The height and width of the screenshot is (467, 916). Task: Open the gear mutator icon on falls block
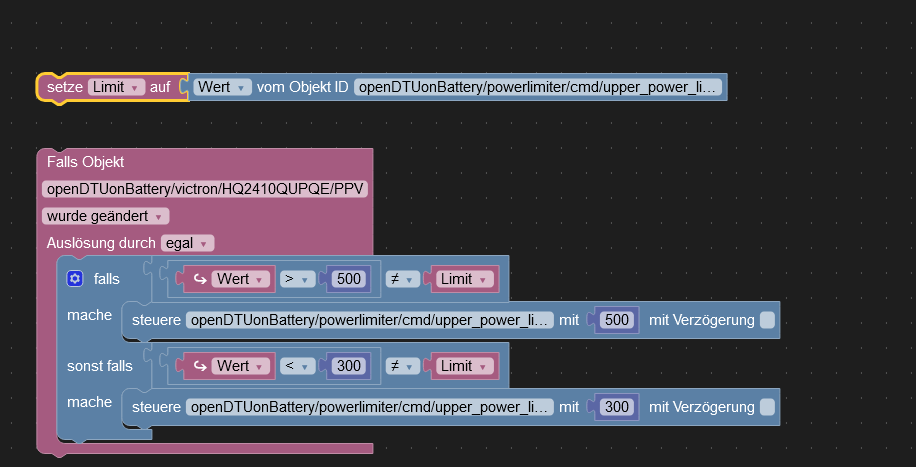click(x=75, y=279)
